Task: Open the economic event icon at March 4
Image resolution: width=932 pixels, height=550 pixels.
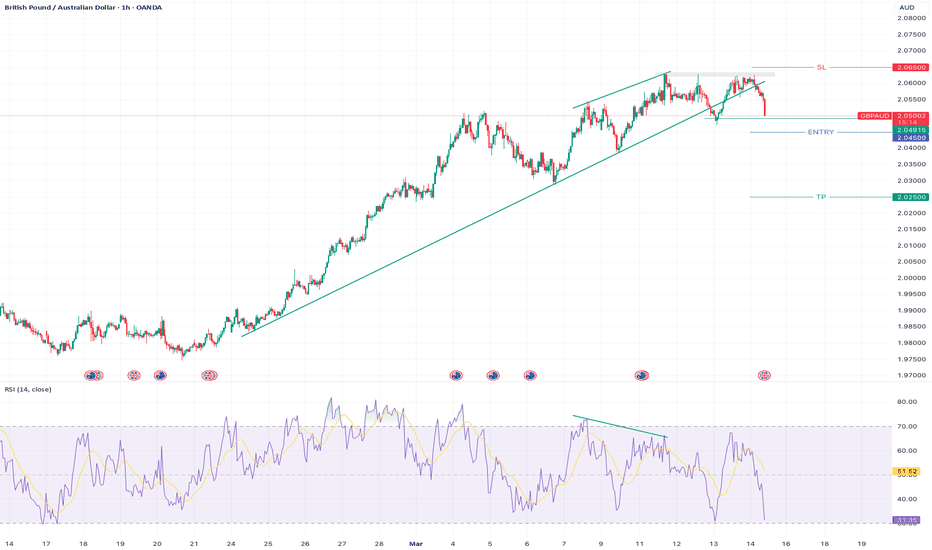Action: 456,375
